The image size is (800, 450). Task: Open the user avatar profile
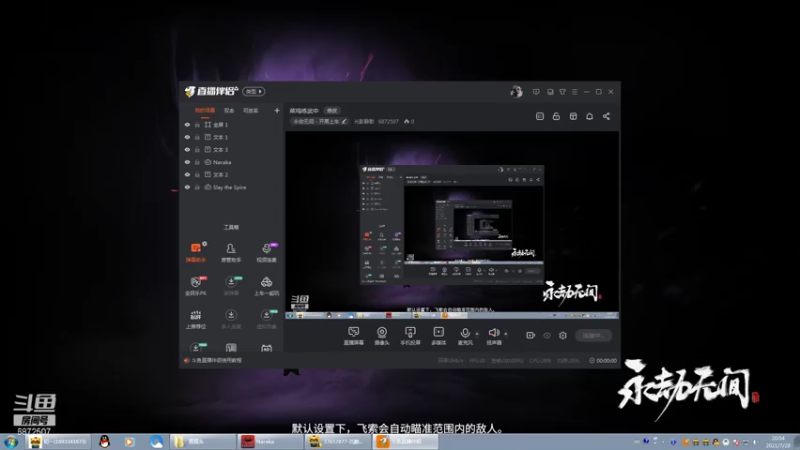click(516, 92)
